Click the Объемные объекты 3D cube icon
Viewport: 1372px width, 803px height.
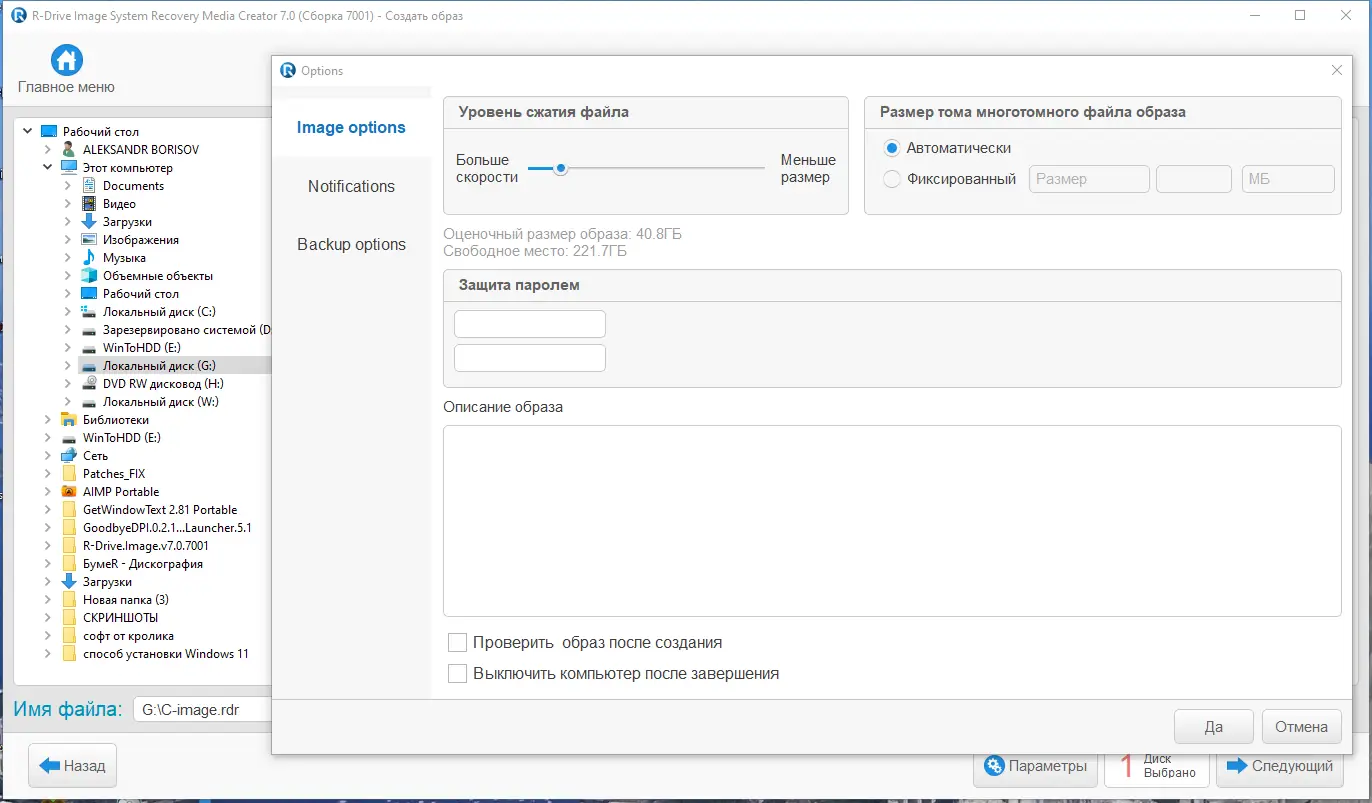(89, 276)
